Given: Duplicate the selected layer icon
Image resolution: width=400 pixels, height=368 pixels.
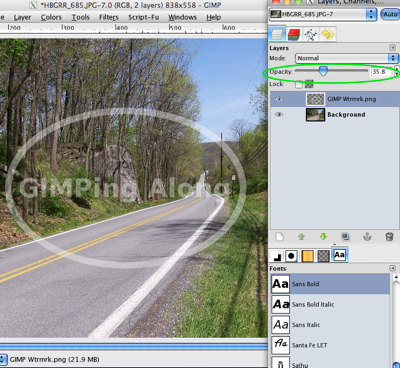Looking at the screenshot, I should pos(345,237).
